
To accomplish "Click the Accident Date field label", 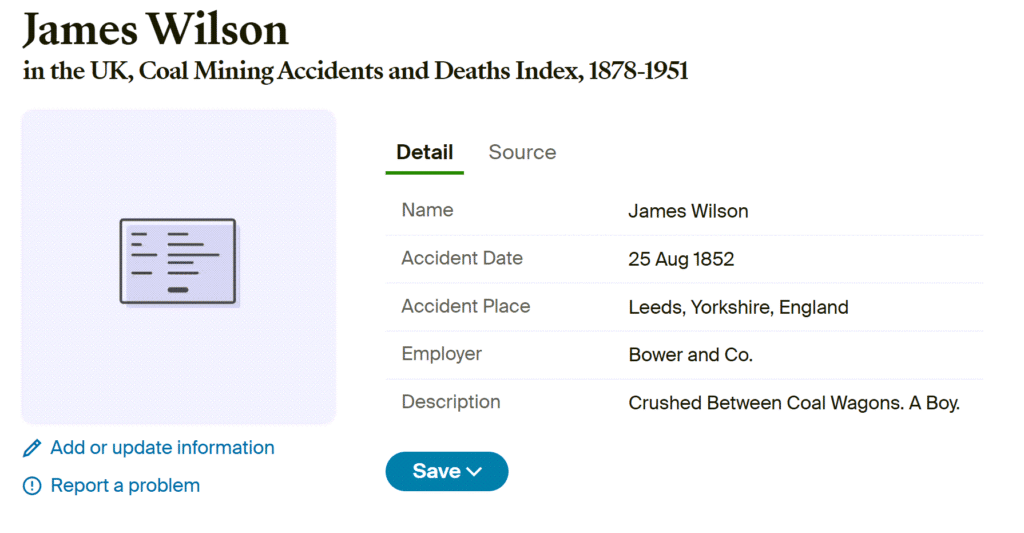I will [461, 258].
